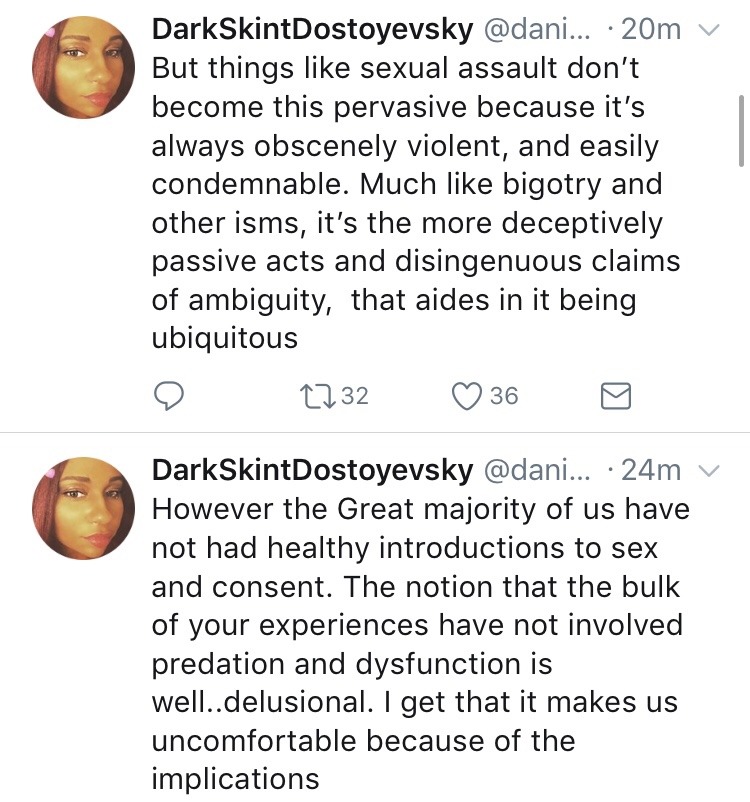
Task: Tap the avatar beside the 24m tweet
Action: click(x=83, y=508)
